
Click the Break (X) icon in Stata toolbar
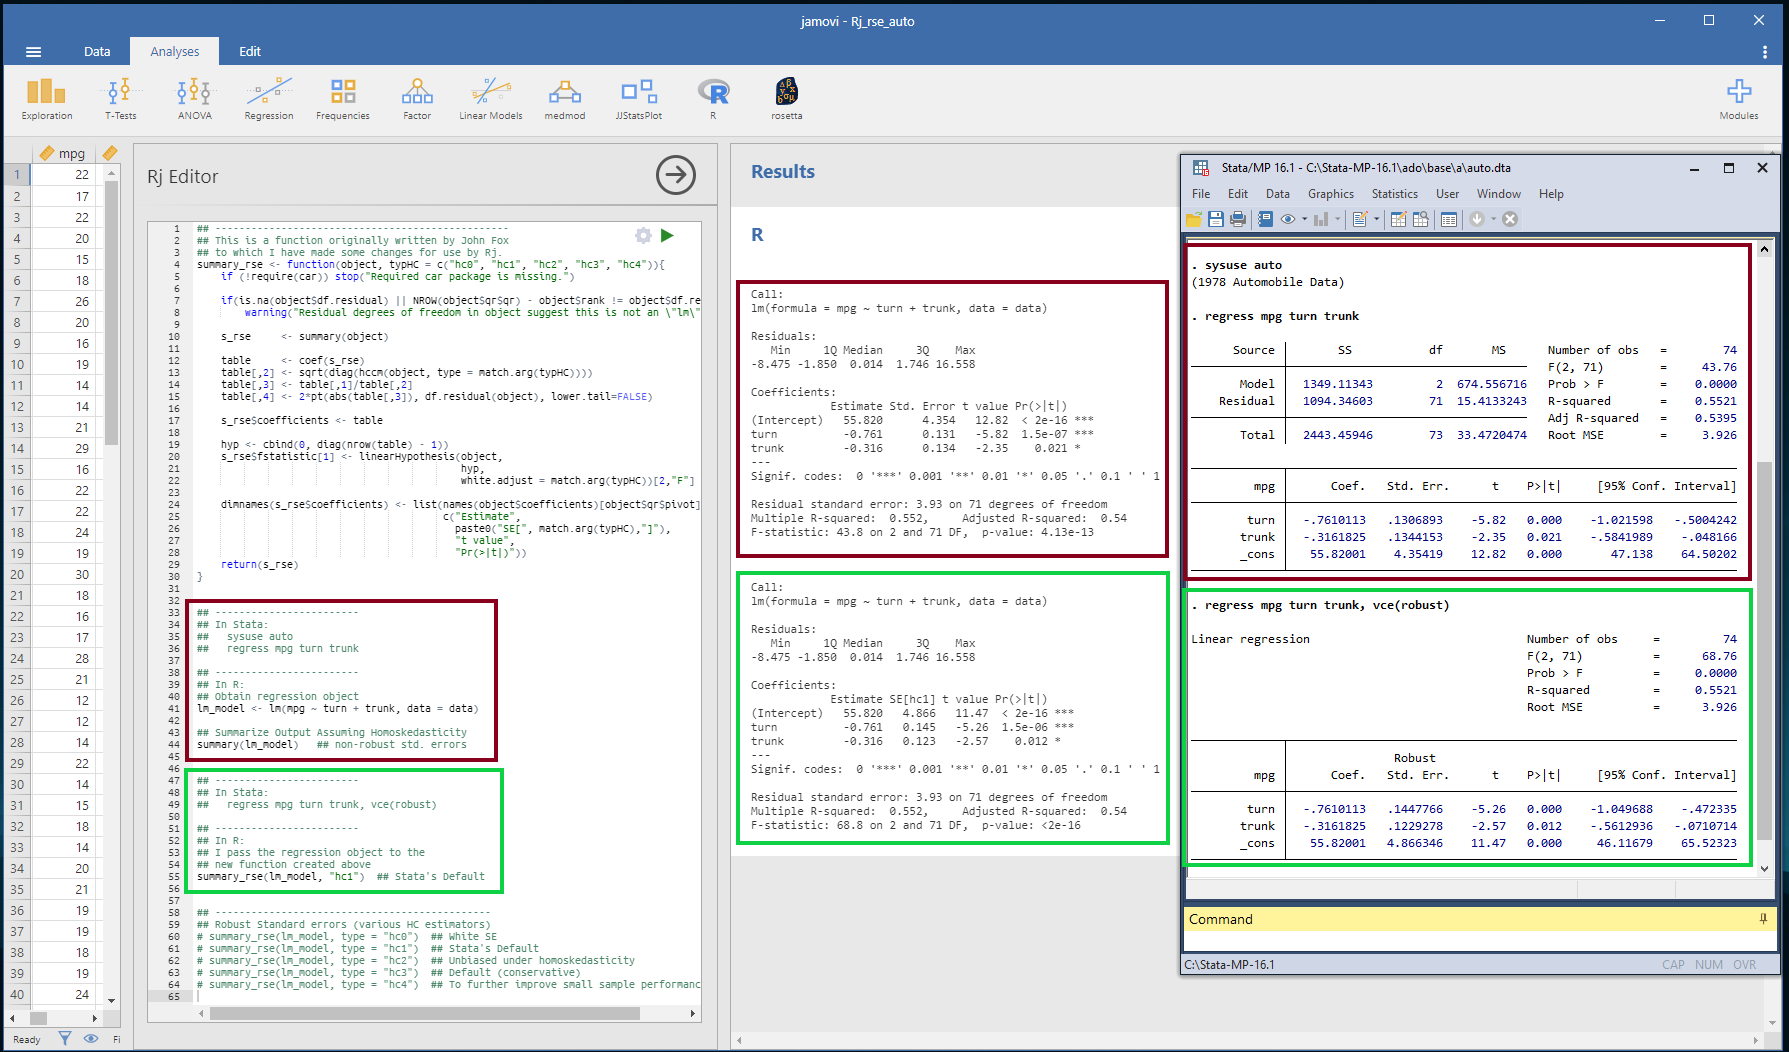[x=1510, y=219]
